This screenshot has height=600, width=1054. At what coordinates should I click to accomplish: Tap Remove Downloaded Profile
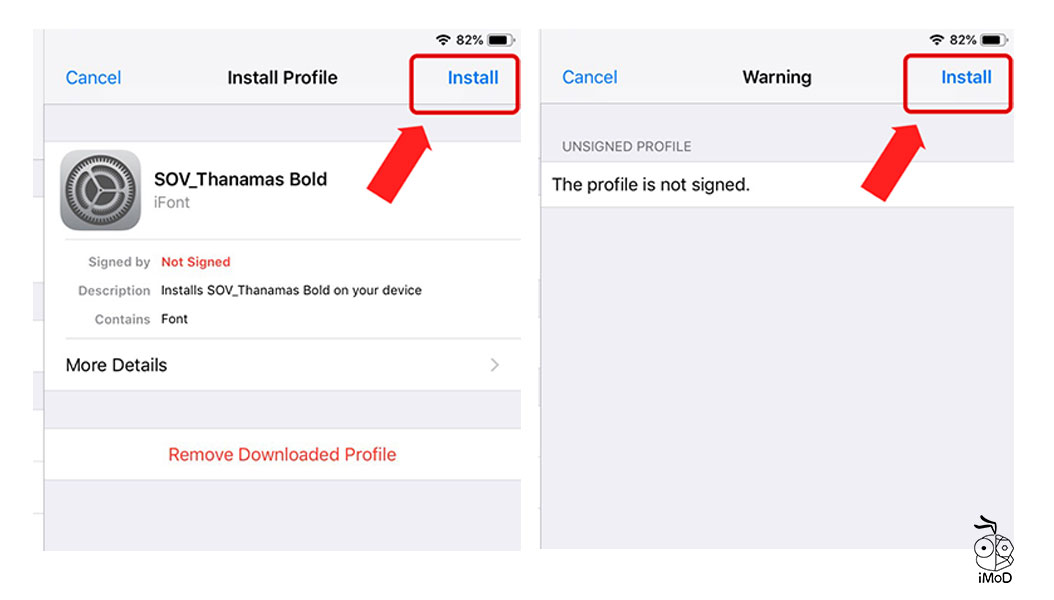282,454
